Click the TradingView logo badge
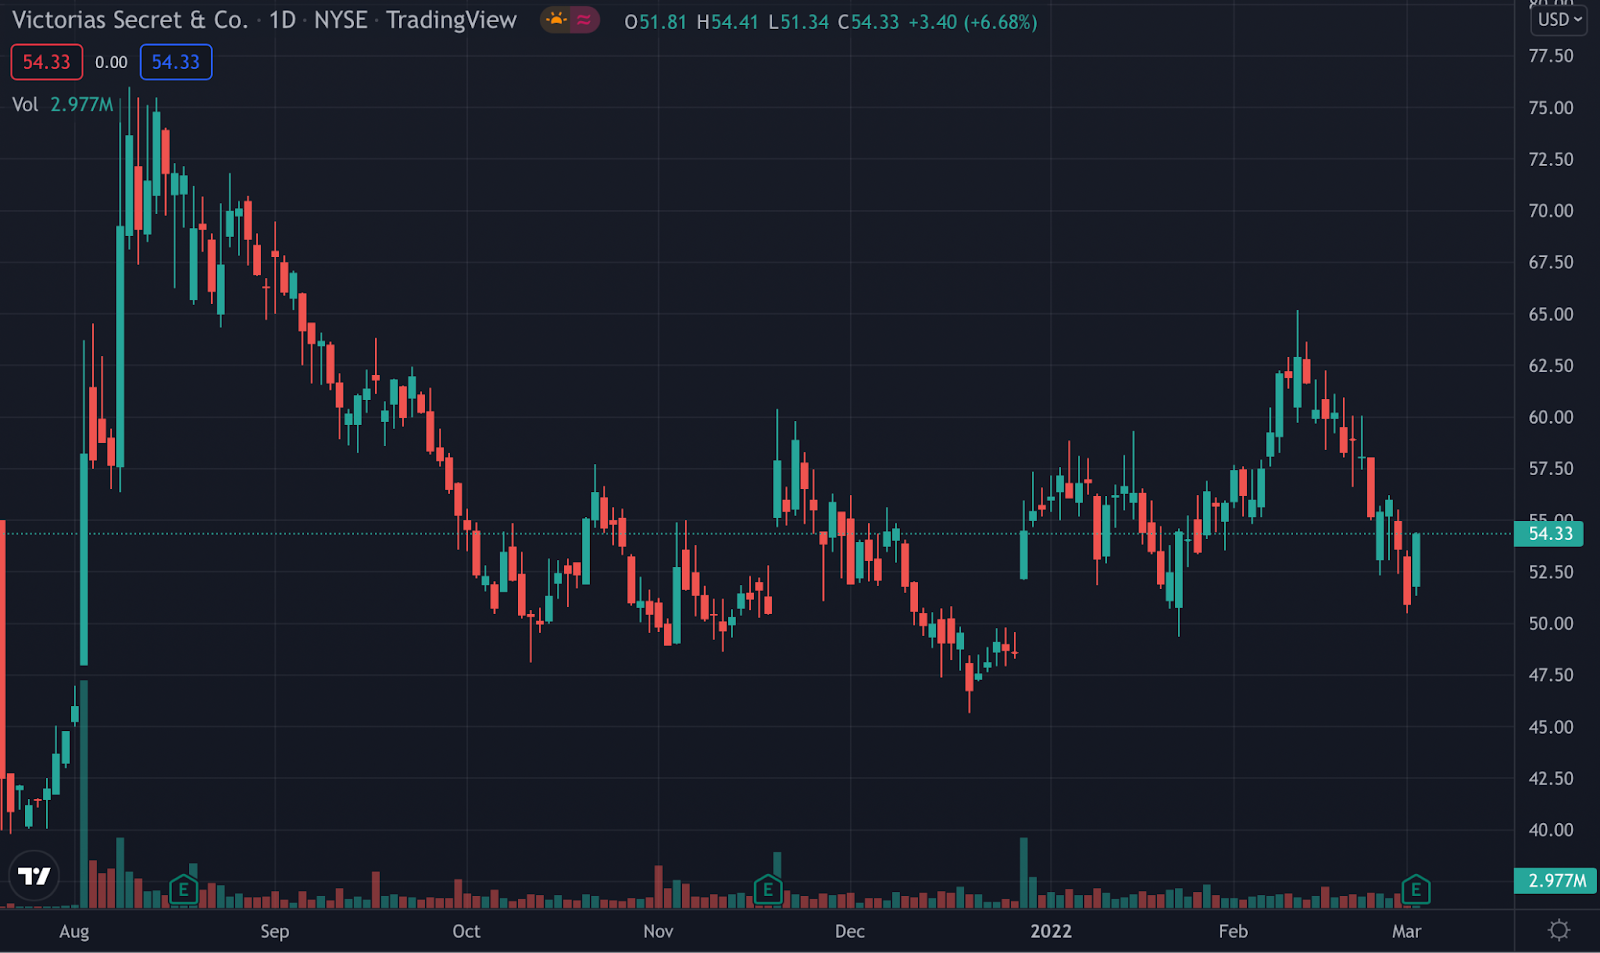 (34, 876)
